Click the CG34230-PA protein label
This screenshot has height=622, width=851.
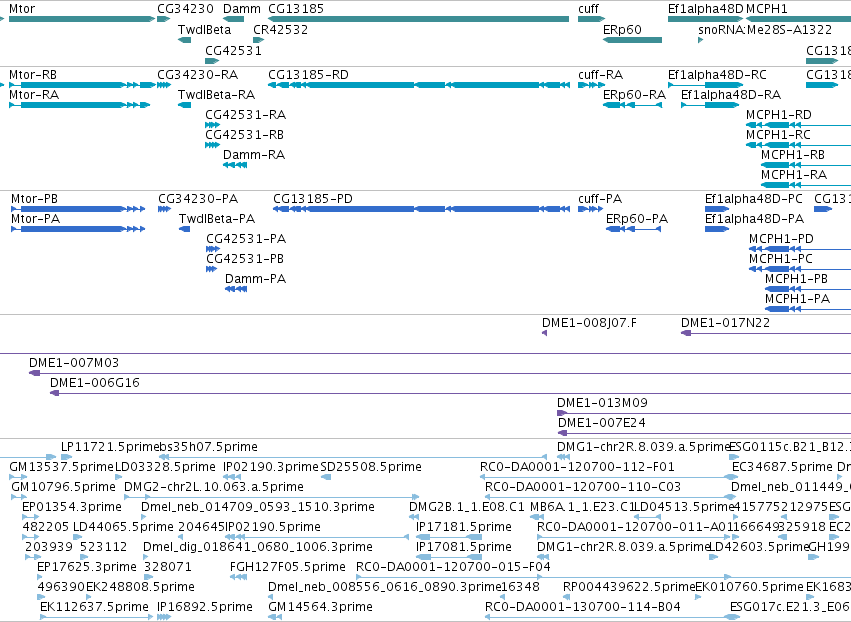click(x=198, y=199)
